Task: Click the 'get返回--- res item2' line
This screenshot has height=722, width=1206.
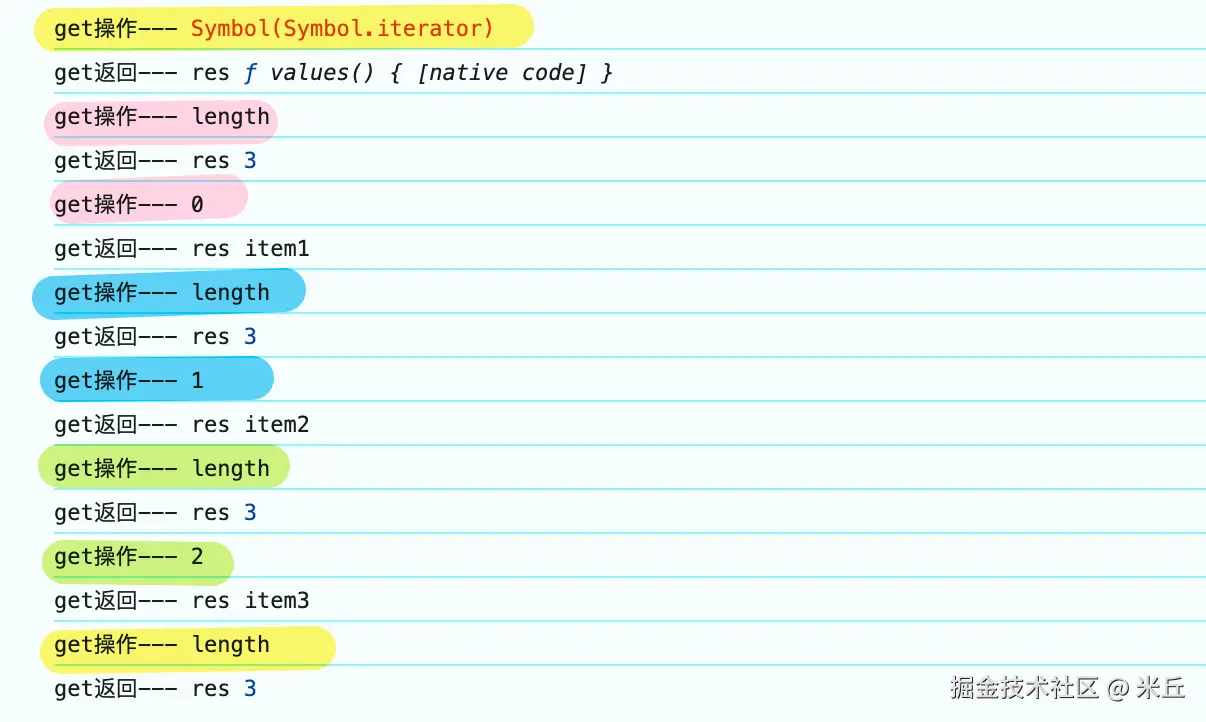Action: tap(182, 425)
